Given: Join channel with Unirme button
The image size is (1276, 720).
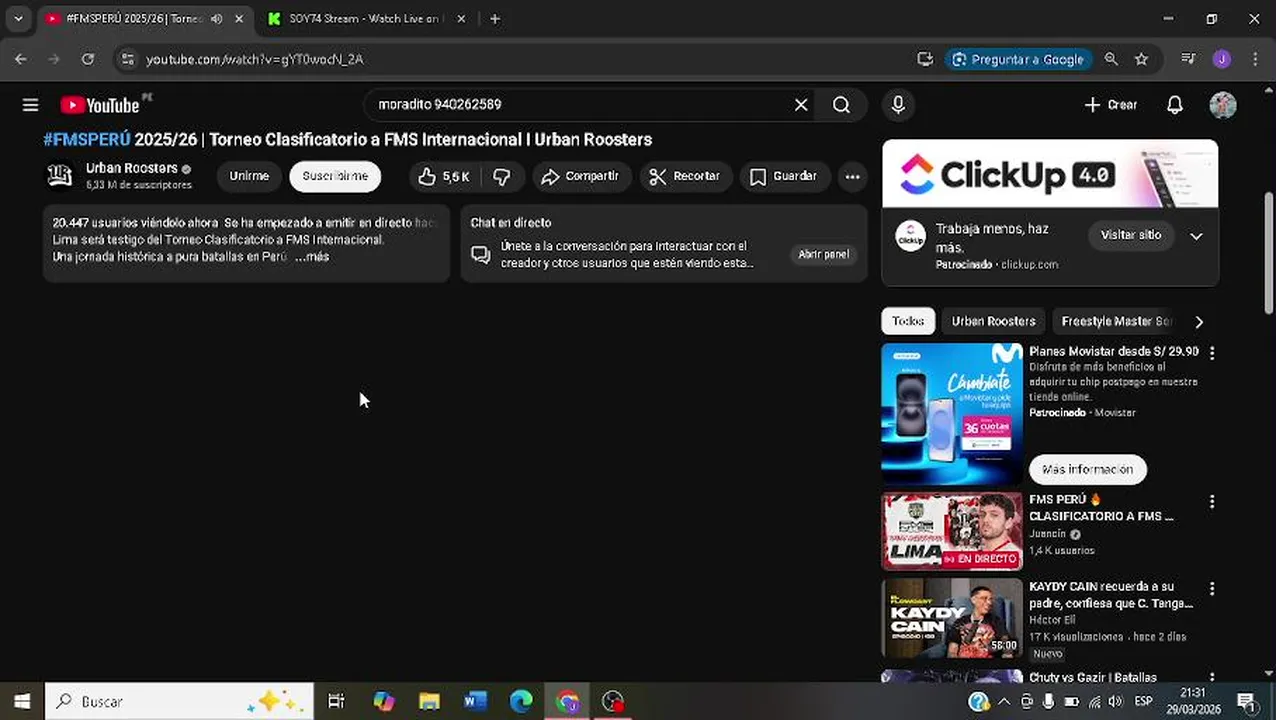Looking at the screenshot, I should [249, 176].
